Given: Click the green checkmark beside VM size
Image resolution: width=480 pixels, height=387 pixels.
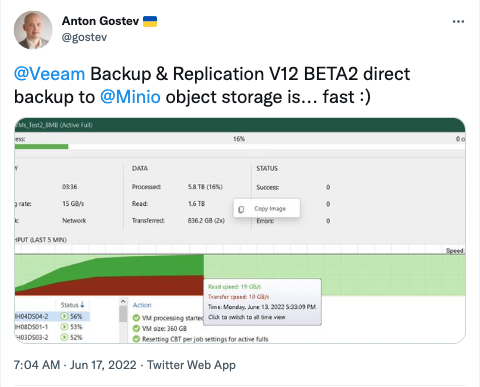Looking at the screenshot, I should tap(136, 328).
